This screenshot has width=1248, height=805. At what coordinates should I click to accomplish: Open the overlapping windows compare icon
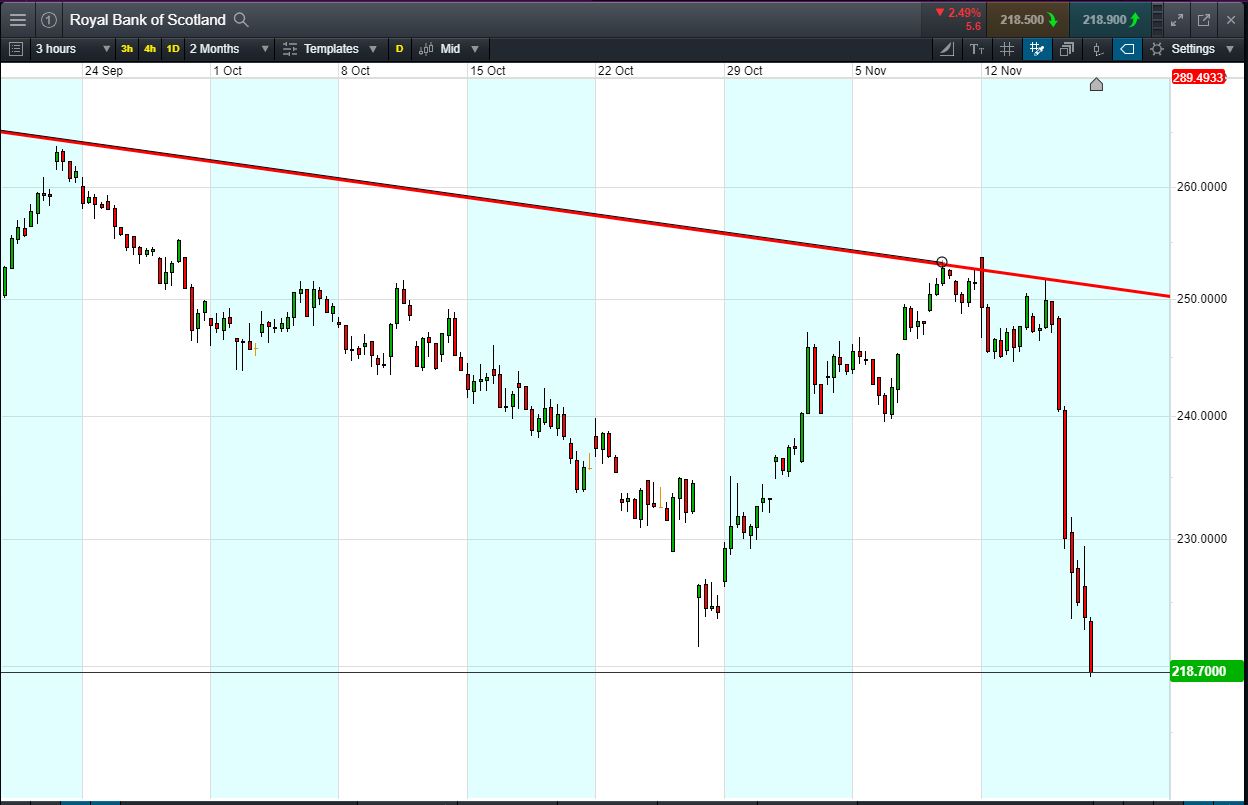coord(1067,48)
